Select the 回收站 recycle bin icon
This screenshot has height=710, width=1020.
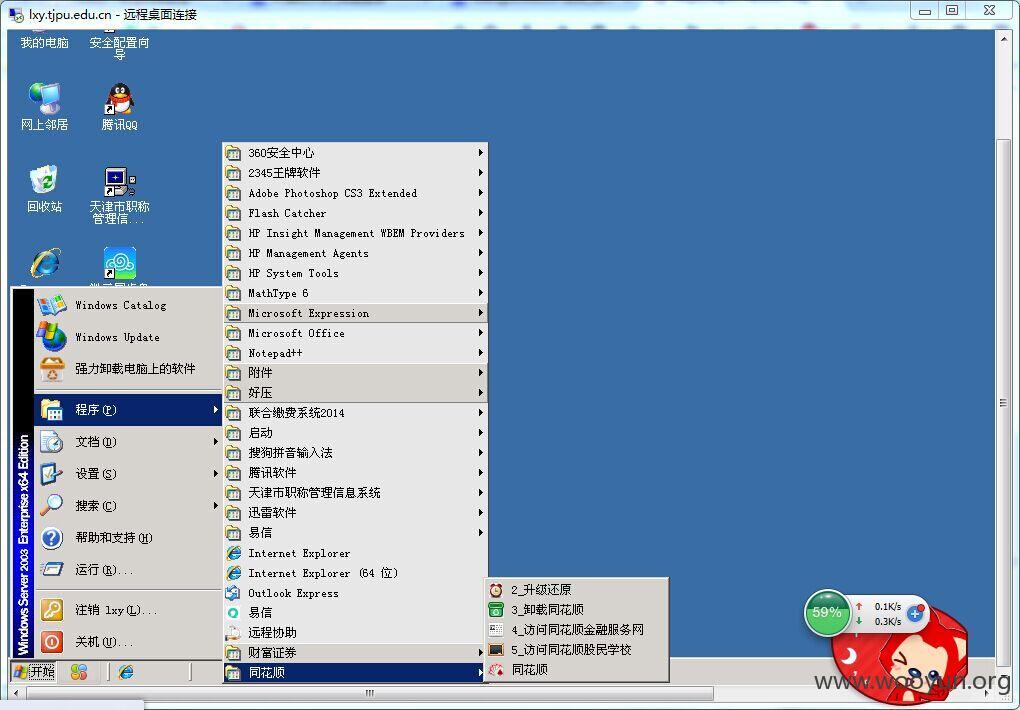point(44,189)
